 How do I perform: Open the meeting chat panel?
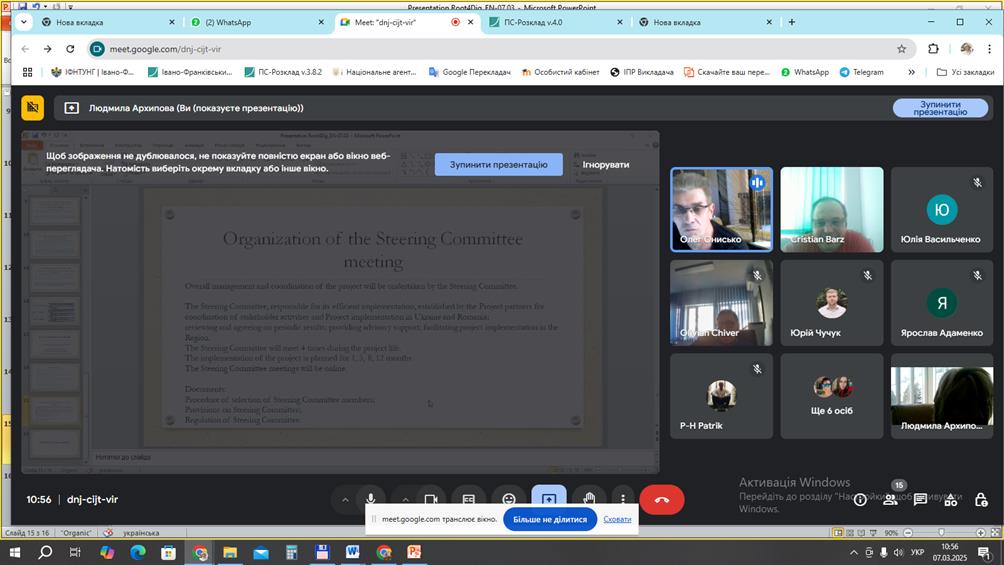point(920,499)
